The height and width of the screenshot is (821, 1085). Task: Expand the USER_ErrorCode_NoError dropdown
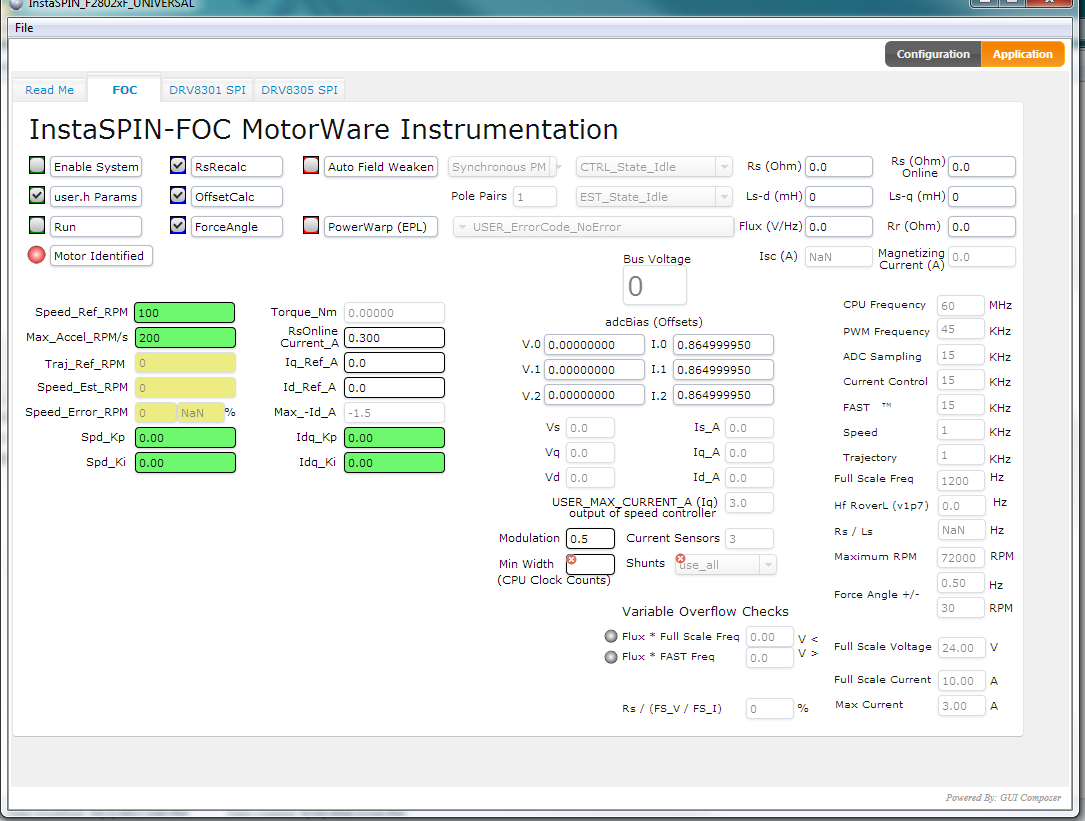pyautogui.click(x=593, y=226)
